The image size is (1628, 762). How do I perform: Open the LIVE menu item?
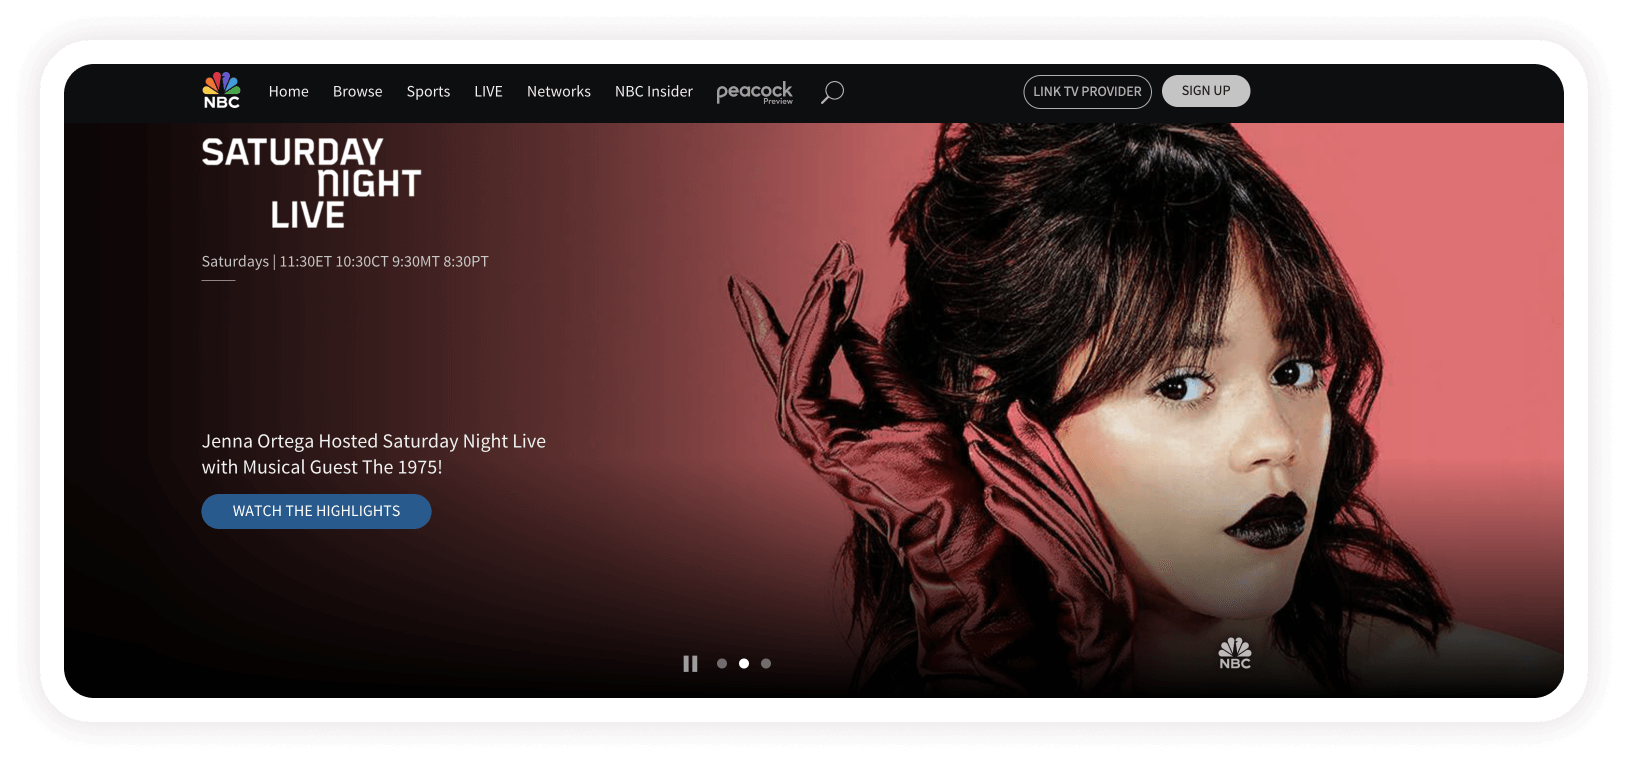pyautogui.click(x=488, y=91)
